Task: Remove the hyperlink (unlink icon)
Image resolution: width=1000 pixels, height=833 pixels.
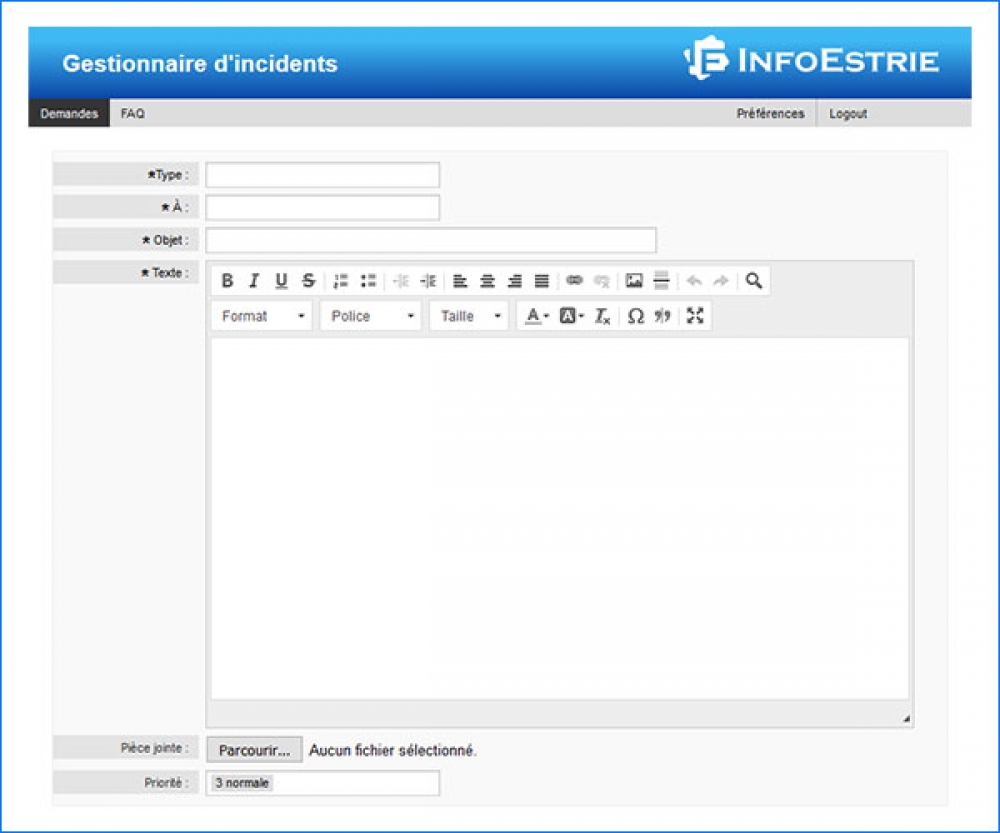Action: pyautogui.click(x=601, y=281)
